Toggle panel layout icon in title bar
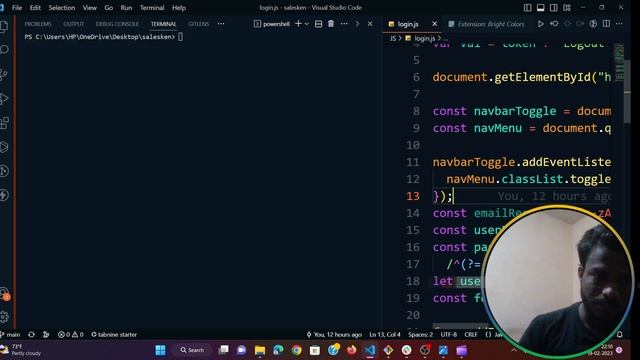Image resolution: width=640 pixels, height=360 pixels. tap(540, 8)
